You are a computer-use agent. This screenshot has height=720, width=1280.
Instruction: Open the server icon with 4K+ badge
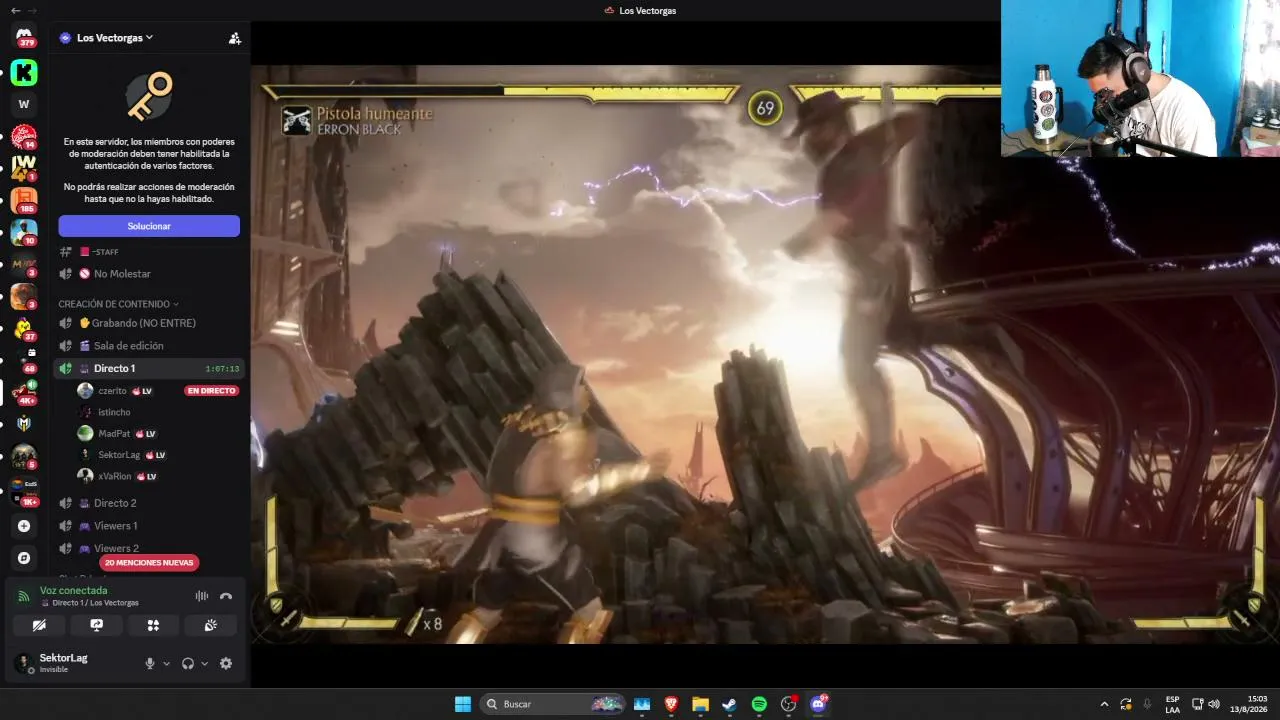tap(24, 392)
